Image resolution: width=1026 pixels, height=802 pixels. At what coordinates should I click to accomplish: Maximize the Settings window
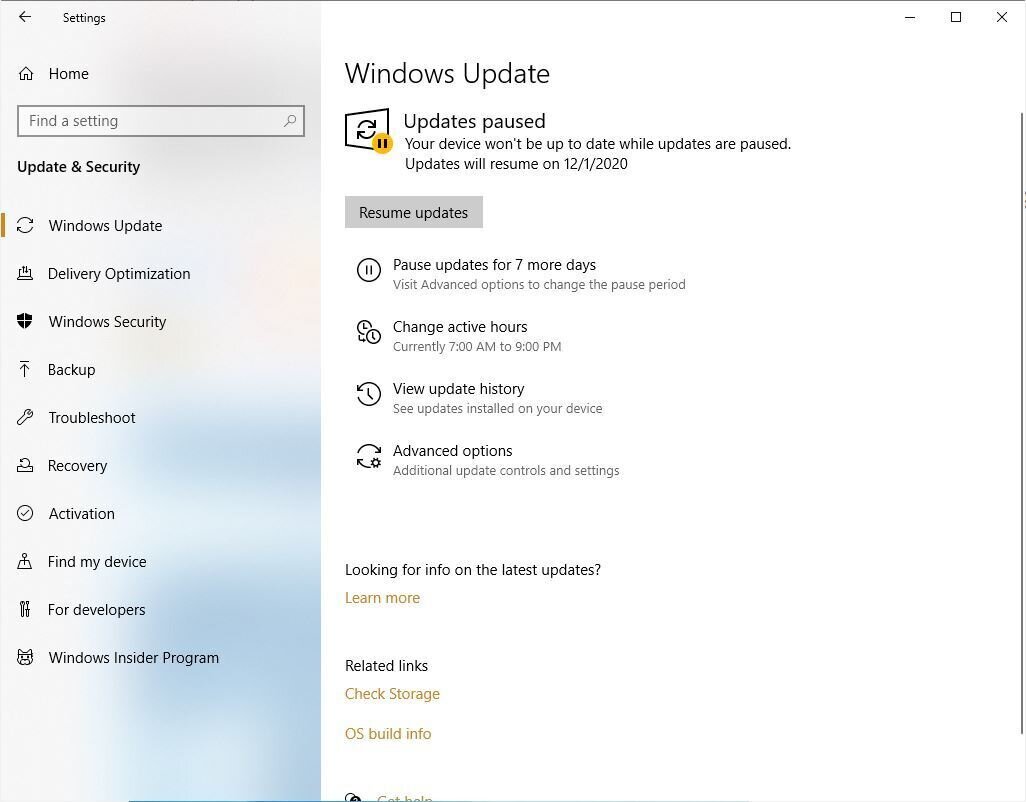click(x=955, y=17)
